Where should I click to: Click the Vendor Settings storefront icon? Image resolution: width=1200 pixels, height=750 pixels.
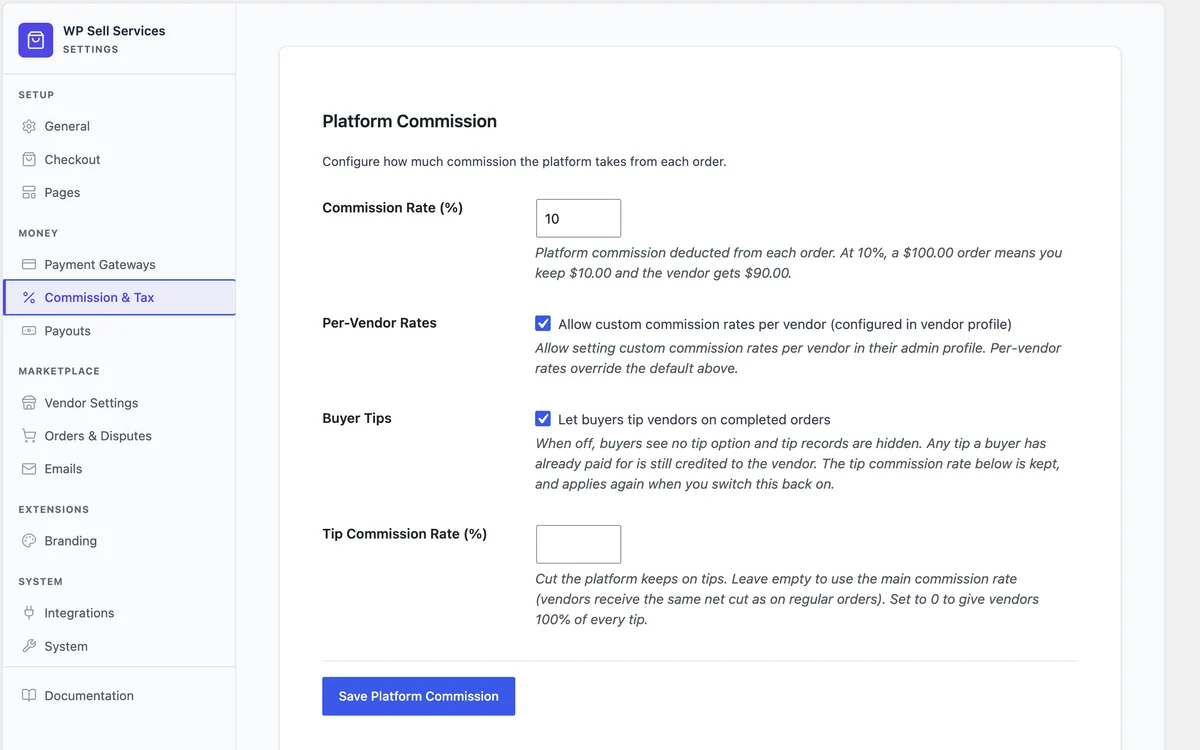point(29,402)
